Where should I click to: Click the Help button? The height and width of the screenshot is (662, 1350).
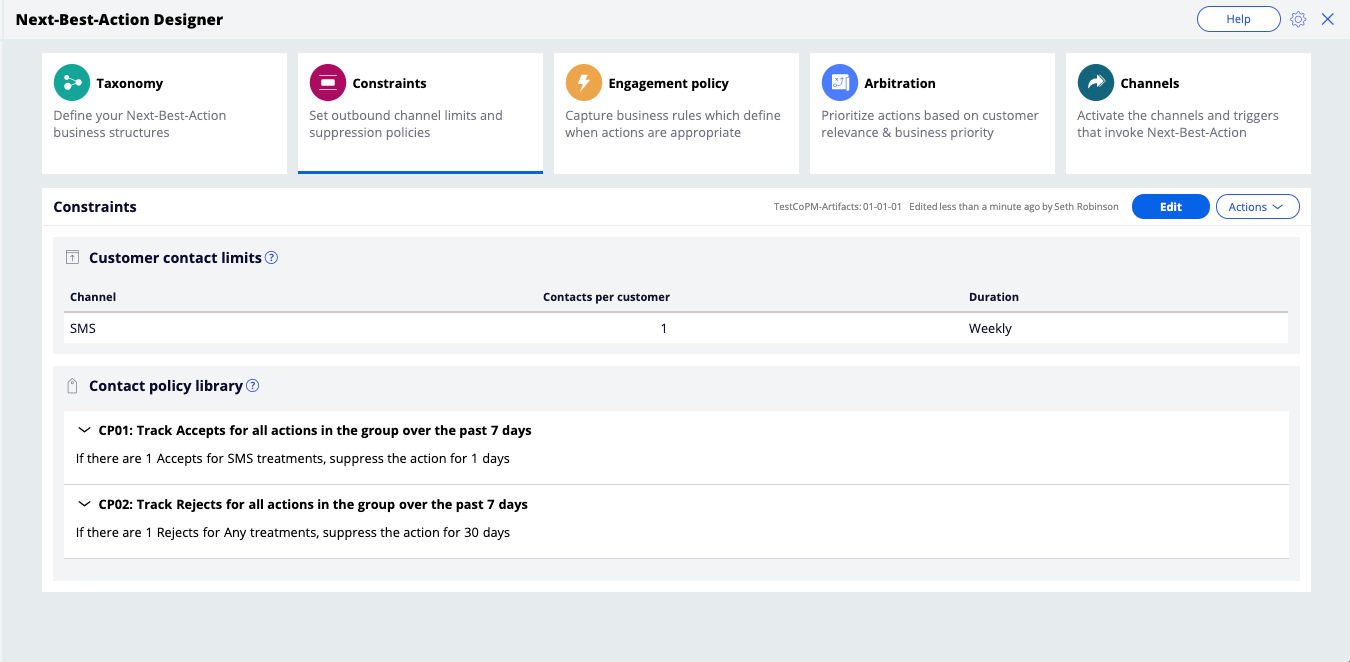pos(1238,19)
